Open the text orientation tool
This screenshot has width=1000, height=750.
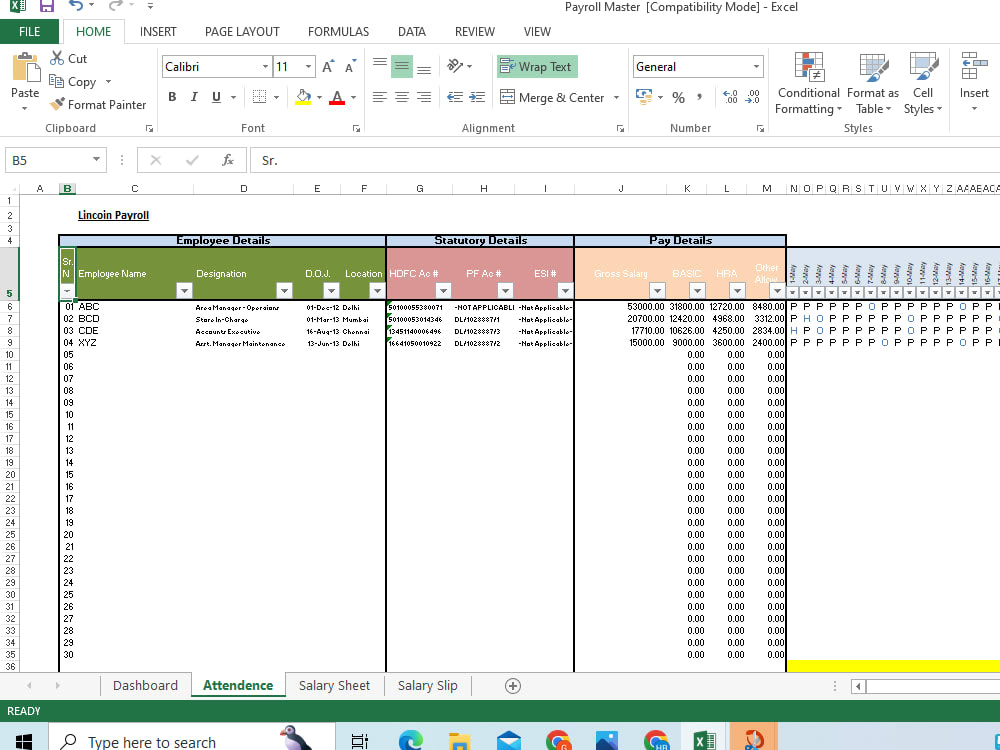coord(455,66)
